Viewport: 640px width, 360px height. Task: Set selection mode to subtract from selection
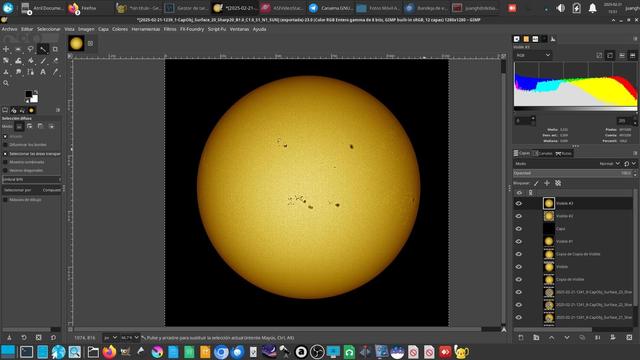tap(40, 127)
